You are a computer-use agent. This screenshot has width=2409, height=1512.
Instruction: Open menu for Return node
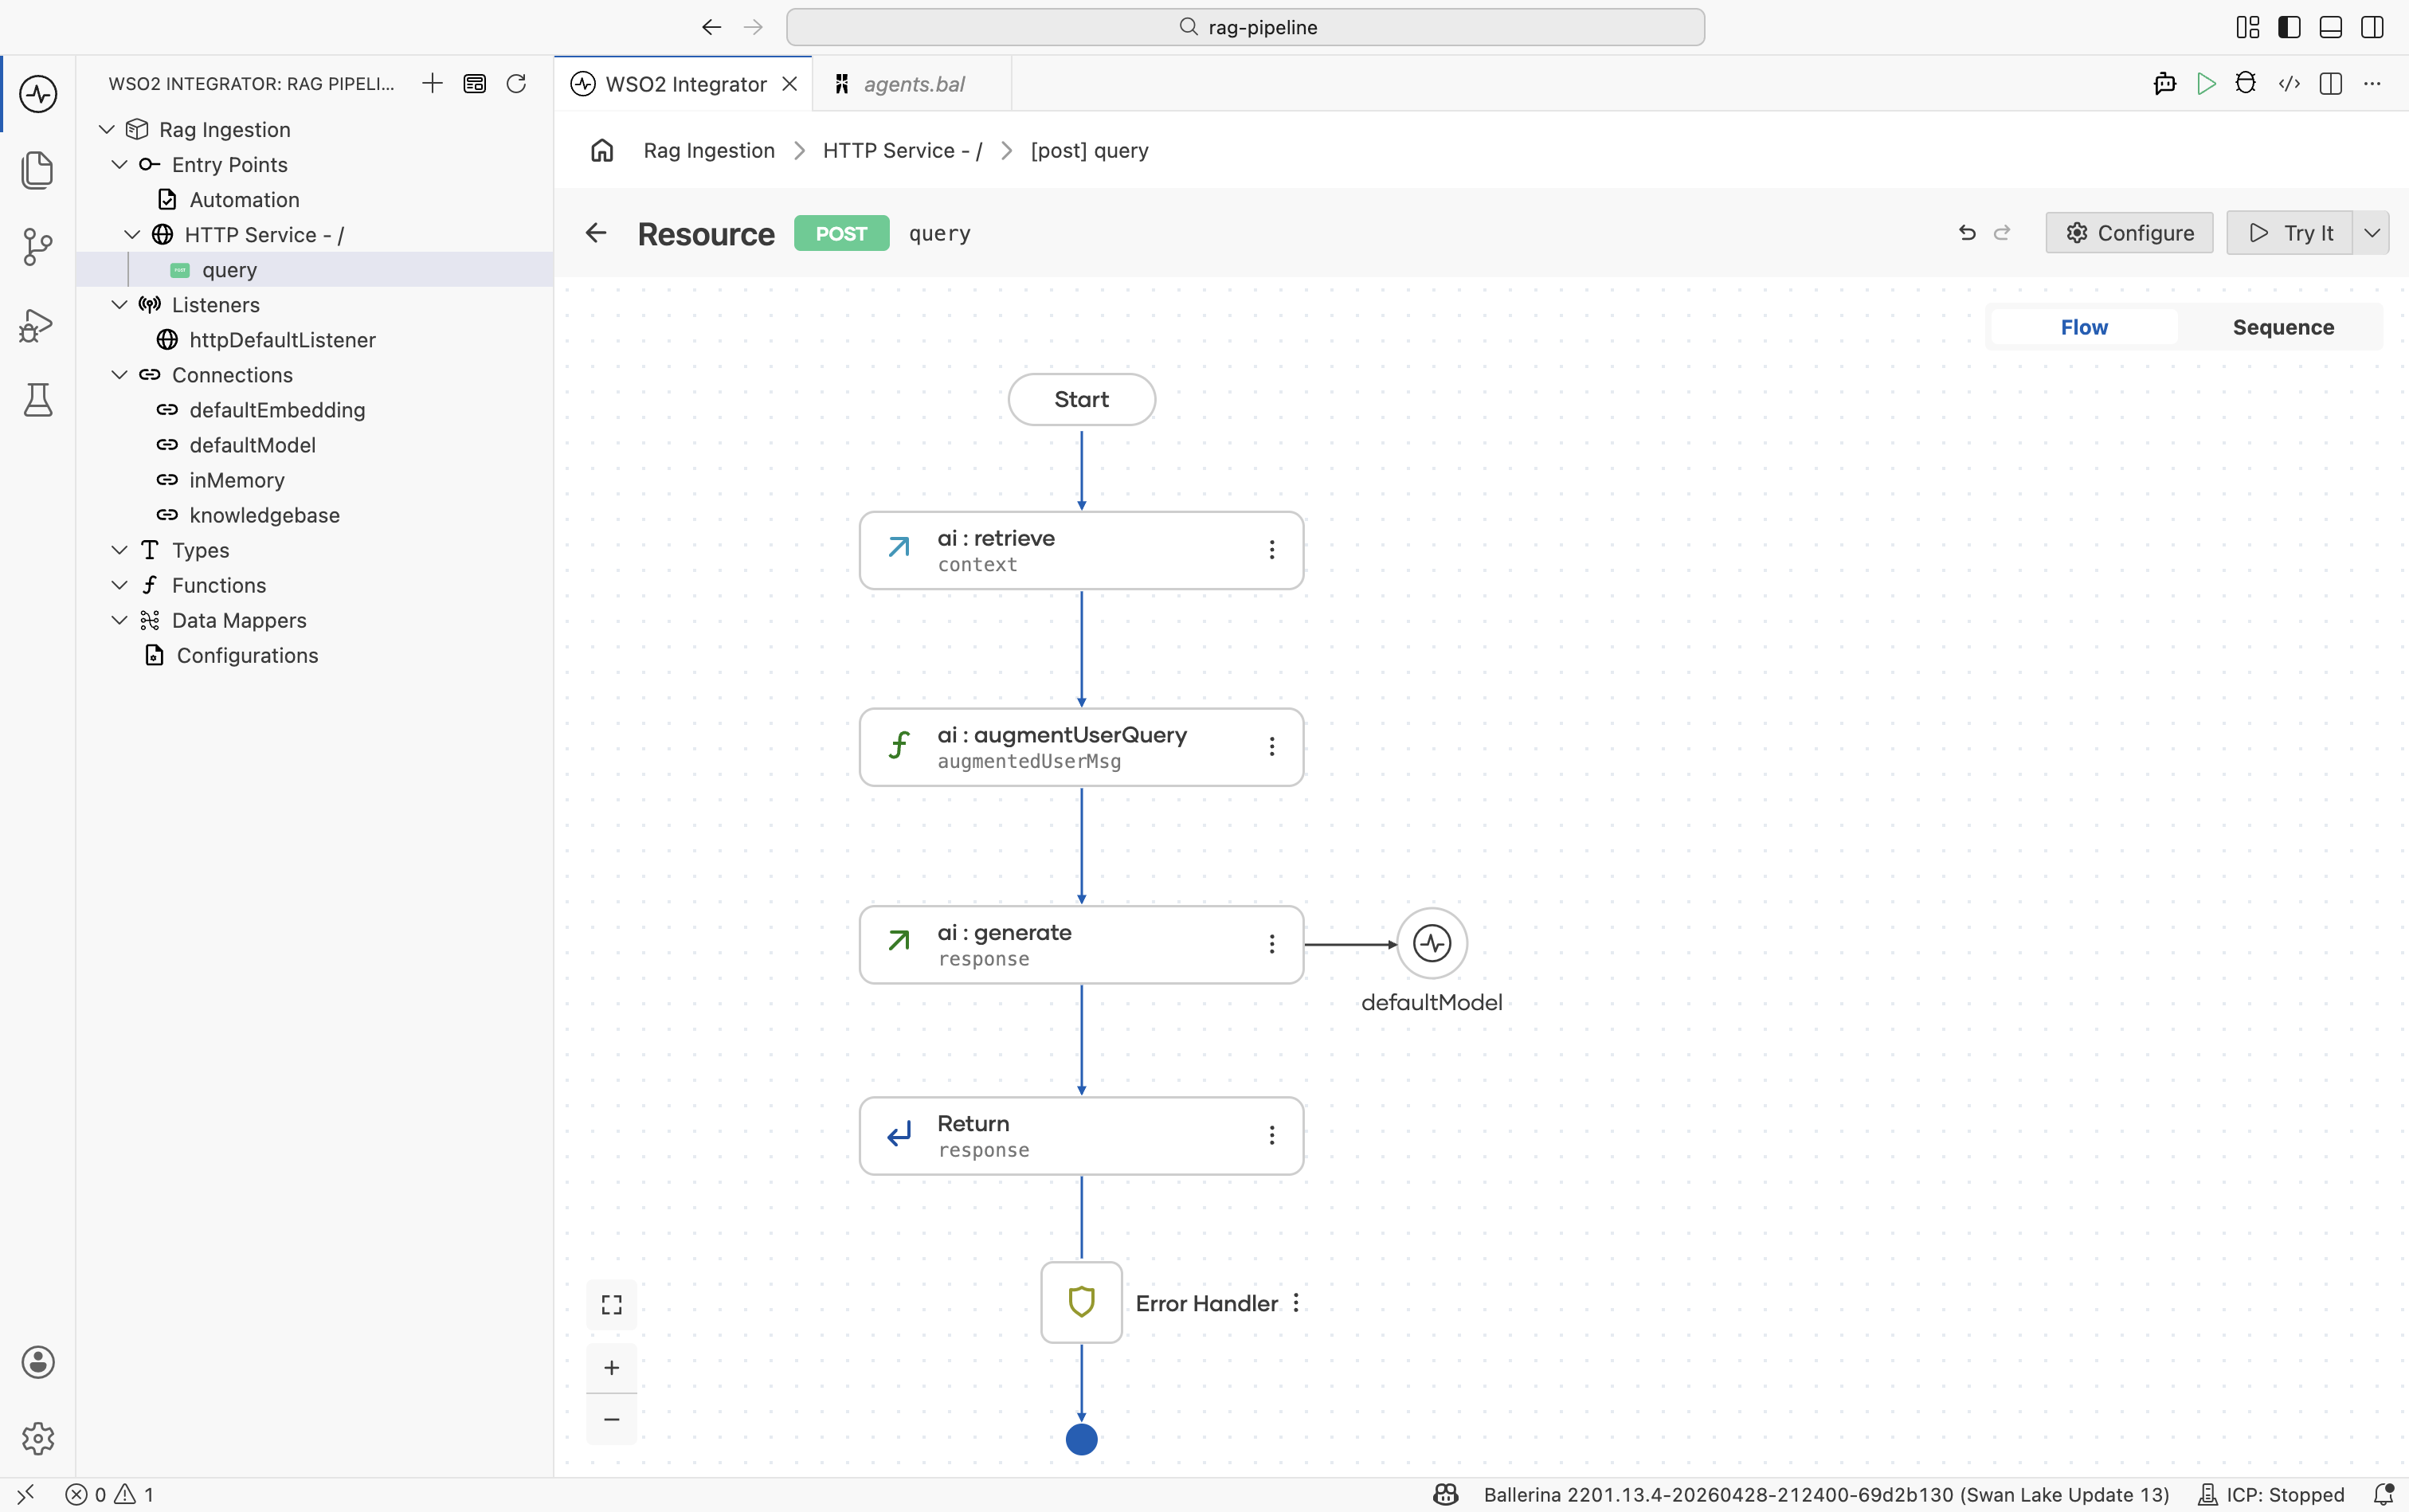[1272, 1135]
